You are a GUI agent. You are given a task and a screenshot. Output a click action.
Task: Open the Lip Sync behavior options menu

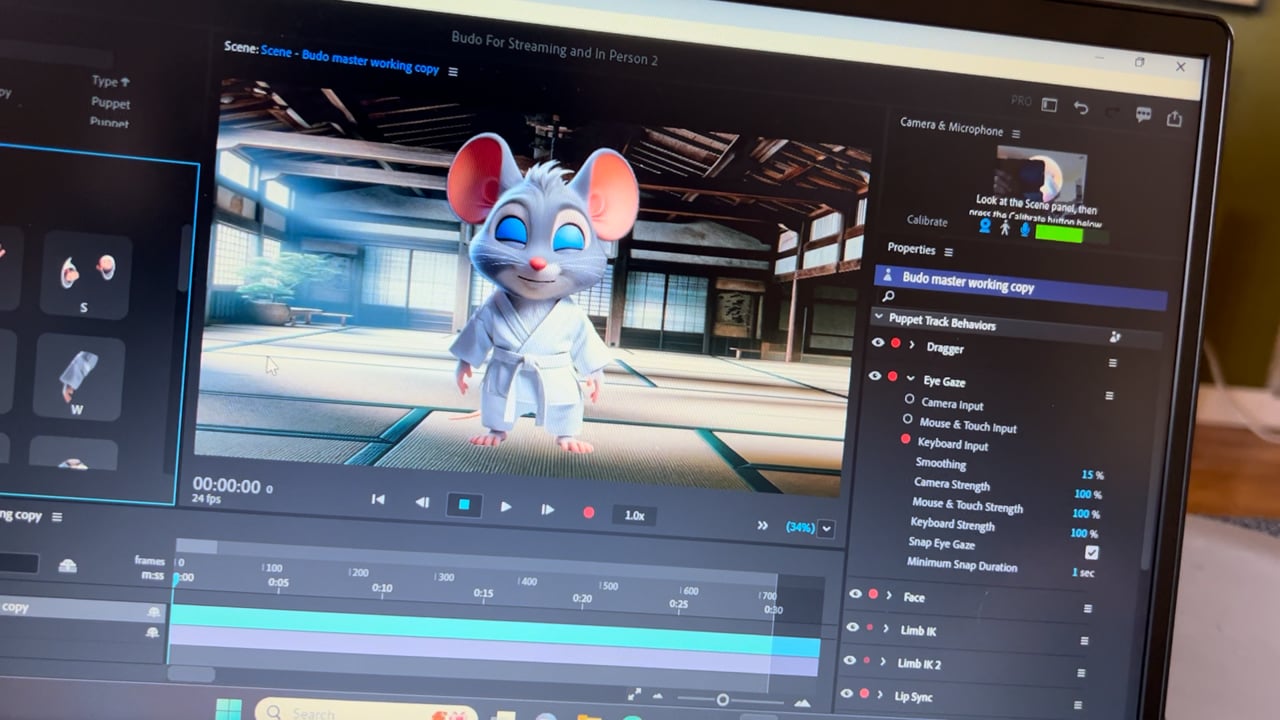[1078, 705]
